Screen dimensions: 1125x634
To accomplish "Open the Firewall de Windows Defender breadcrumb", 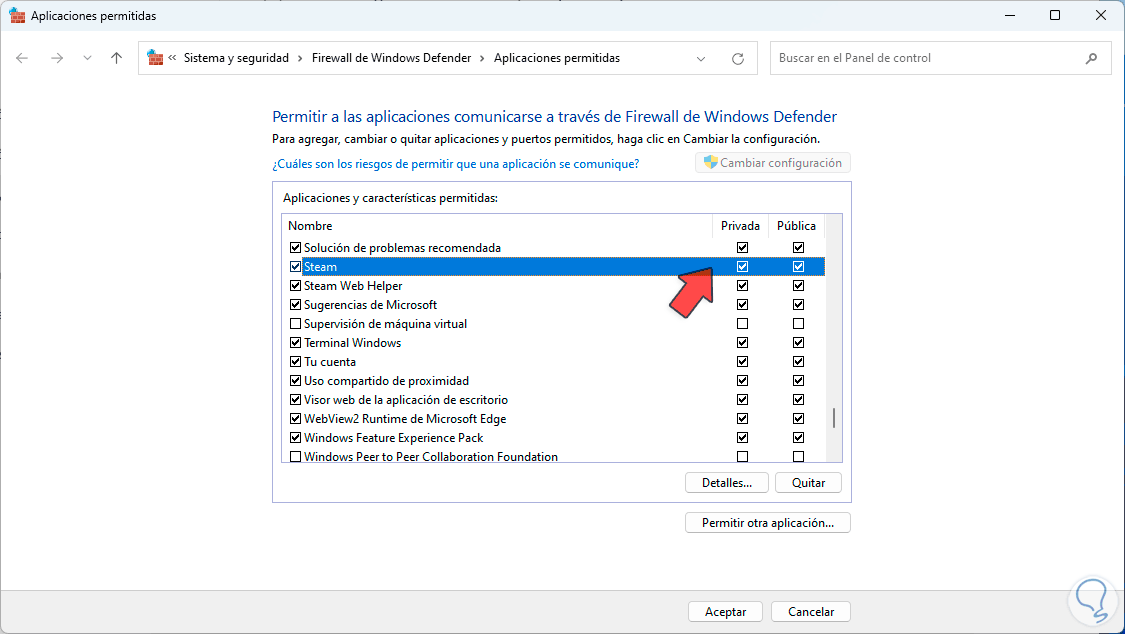I will click(392, 58).
